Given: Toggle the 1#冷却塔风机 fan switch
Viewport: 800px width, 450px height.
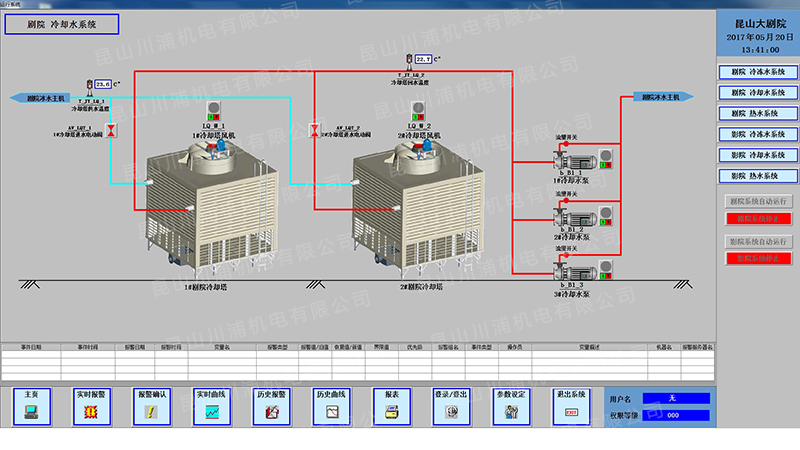Looking at the screenshot, I should pyautogui.click(x=213, y=109).
